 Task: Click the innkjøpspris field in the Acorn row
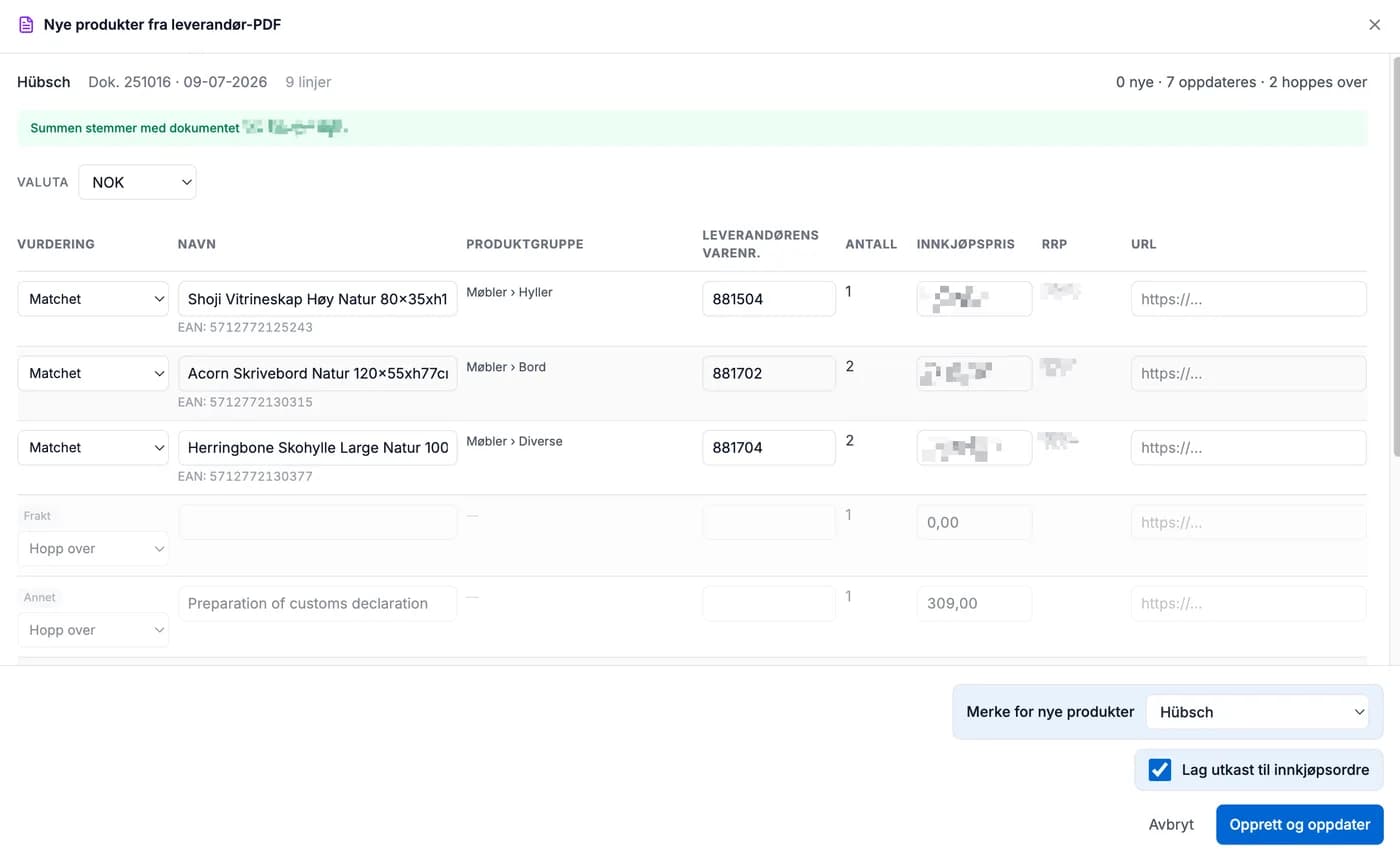(974, 373)
